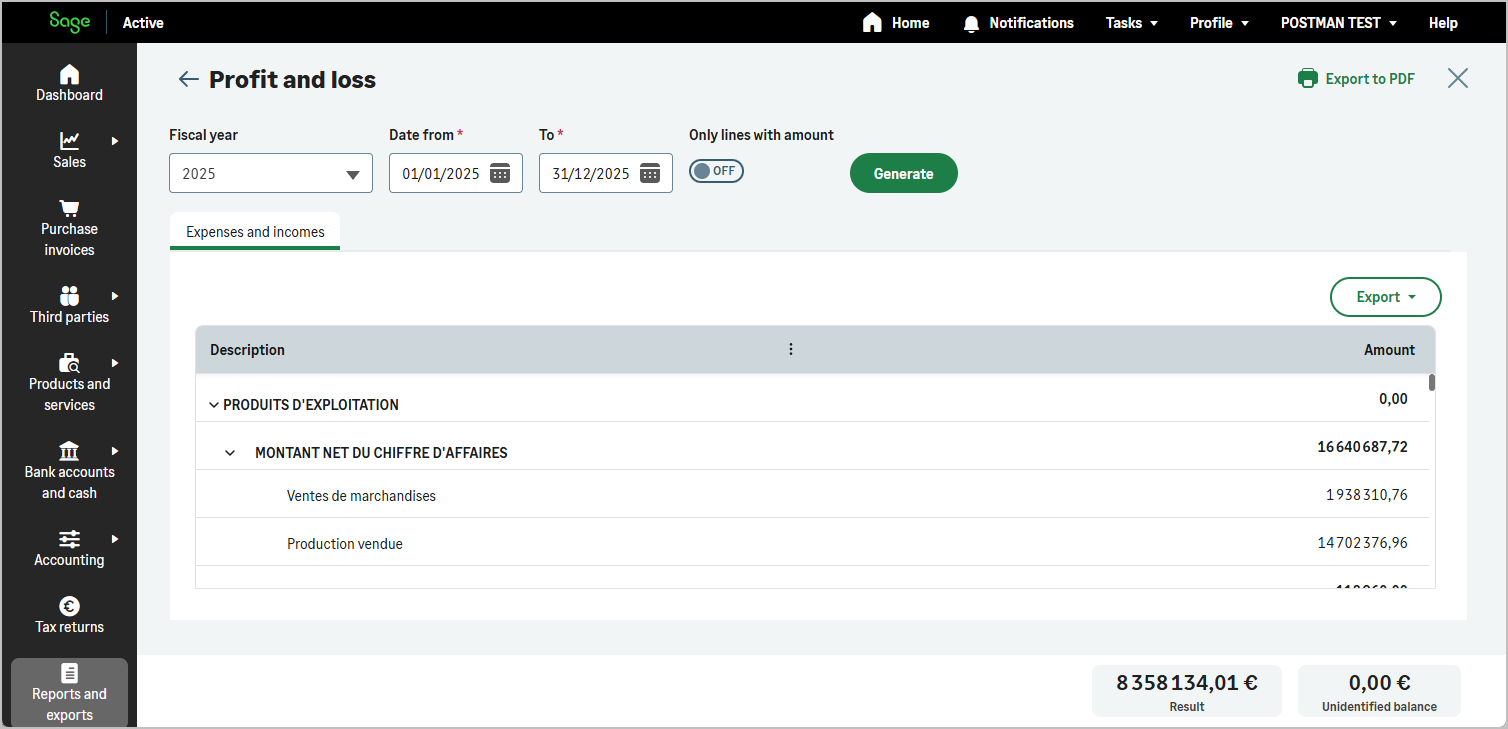Toggle Only lines with amount switch
Viewport: 1508px width, 729px height.
pos(716,171)
